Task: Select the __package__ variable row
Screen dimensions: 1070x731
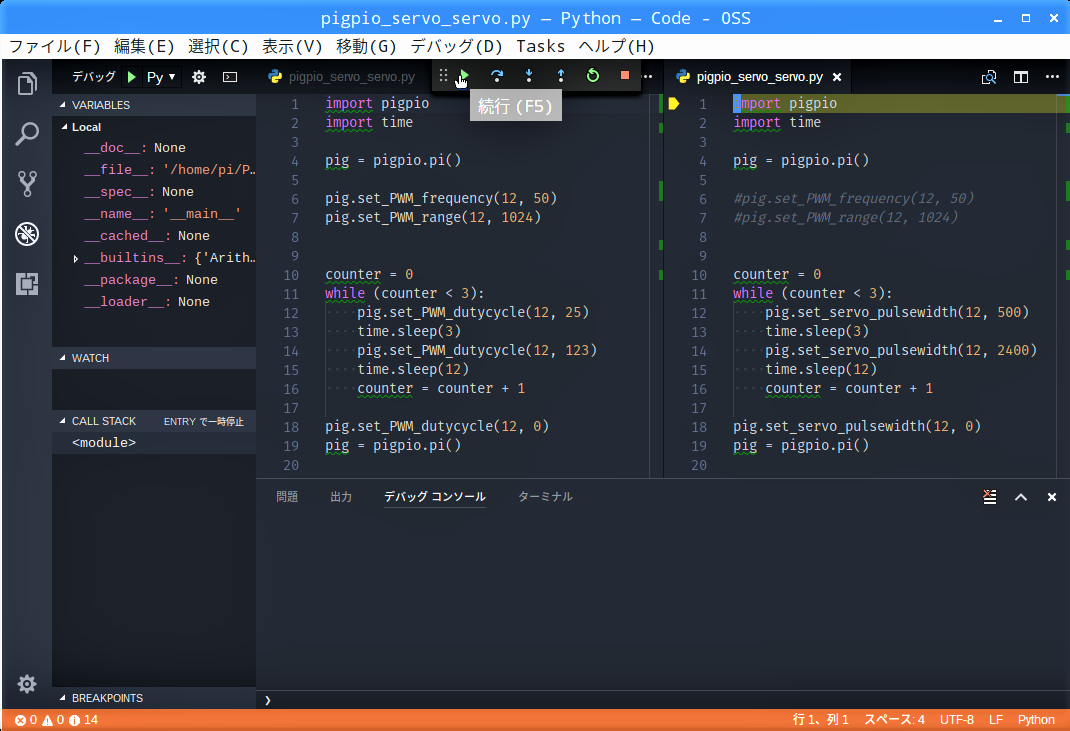Action: [154, 280]
